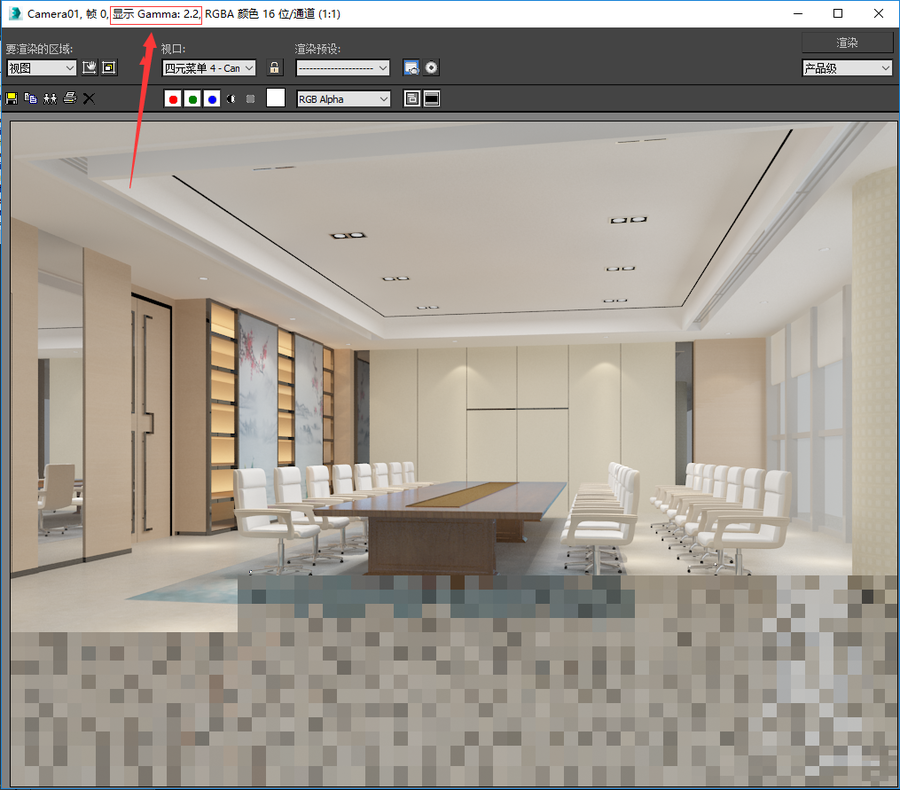Click the Edit Region hand icon
This screenshot has width=900, height=790.
(90, 68)
